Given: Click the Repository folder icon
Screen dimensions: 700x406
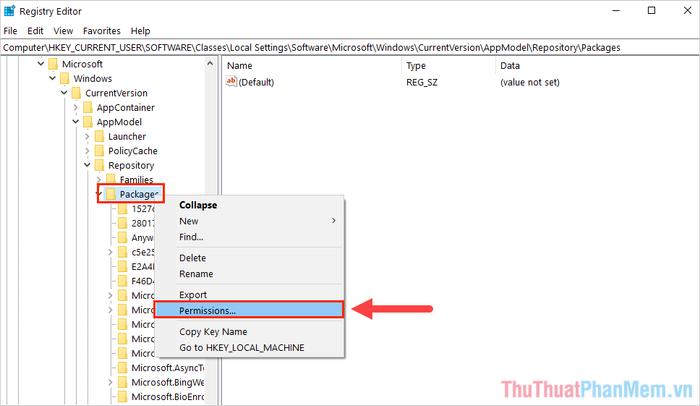Looking at the screenshot, I should click(x=100, y=165).
